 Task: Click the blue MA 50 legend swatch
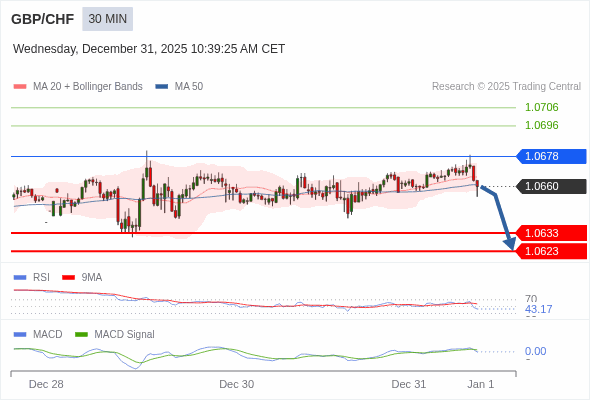pyautogui.click(x=162, y=87)
